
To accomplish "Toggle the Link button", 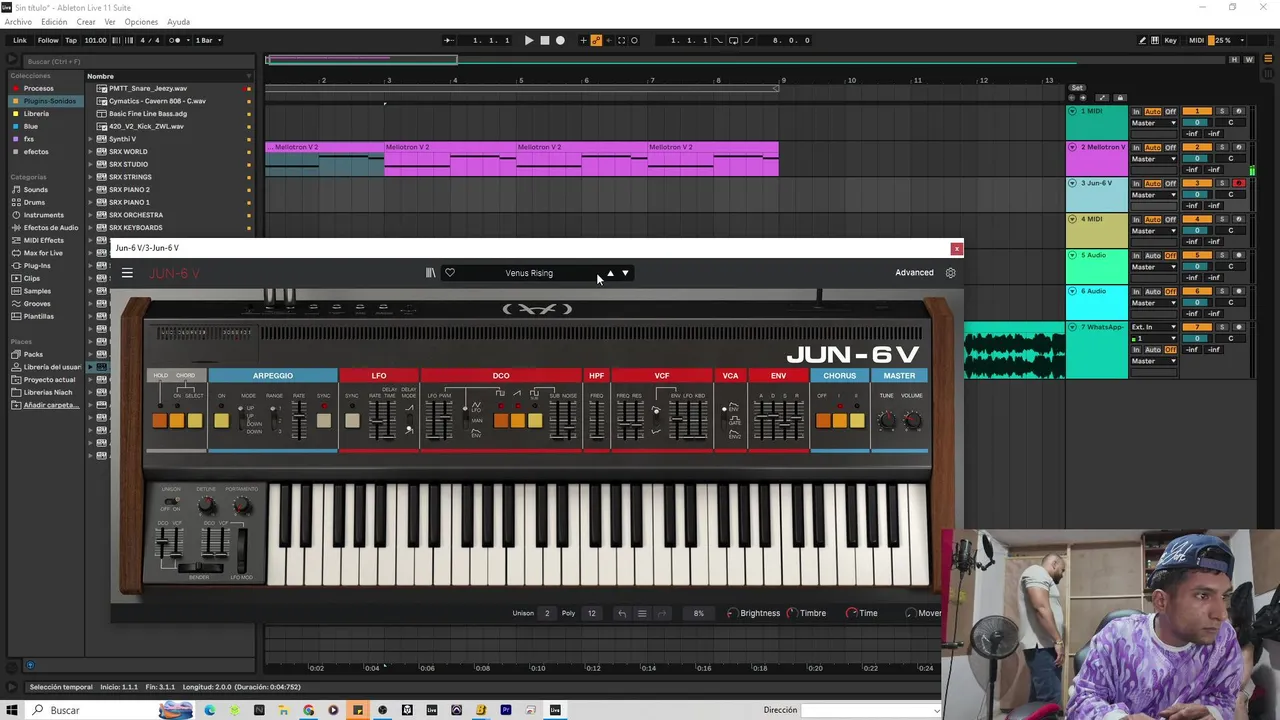I will [x=20, y=40].
